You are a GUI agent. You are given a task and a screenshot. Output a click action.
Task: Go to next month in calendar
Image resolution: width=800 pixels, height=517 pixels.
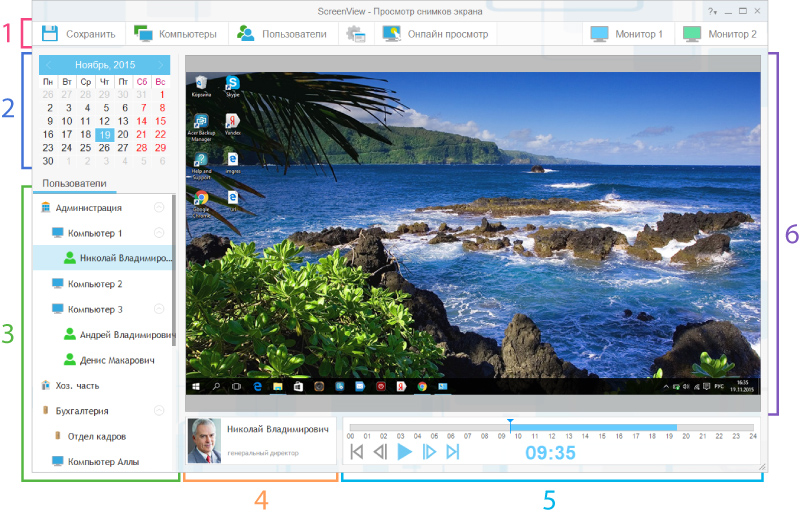(161, 65)
